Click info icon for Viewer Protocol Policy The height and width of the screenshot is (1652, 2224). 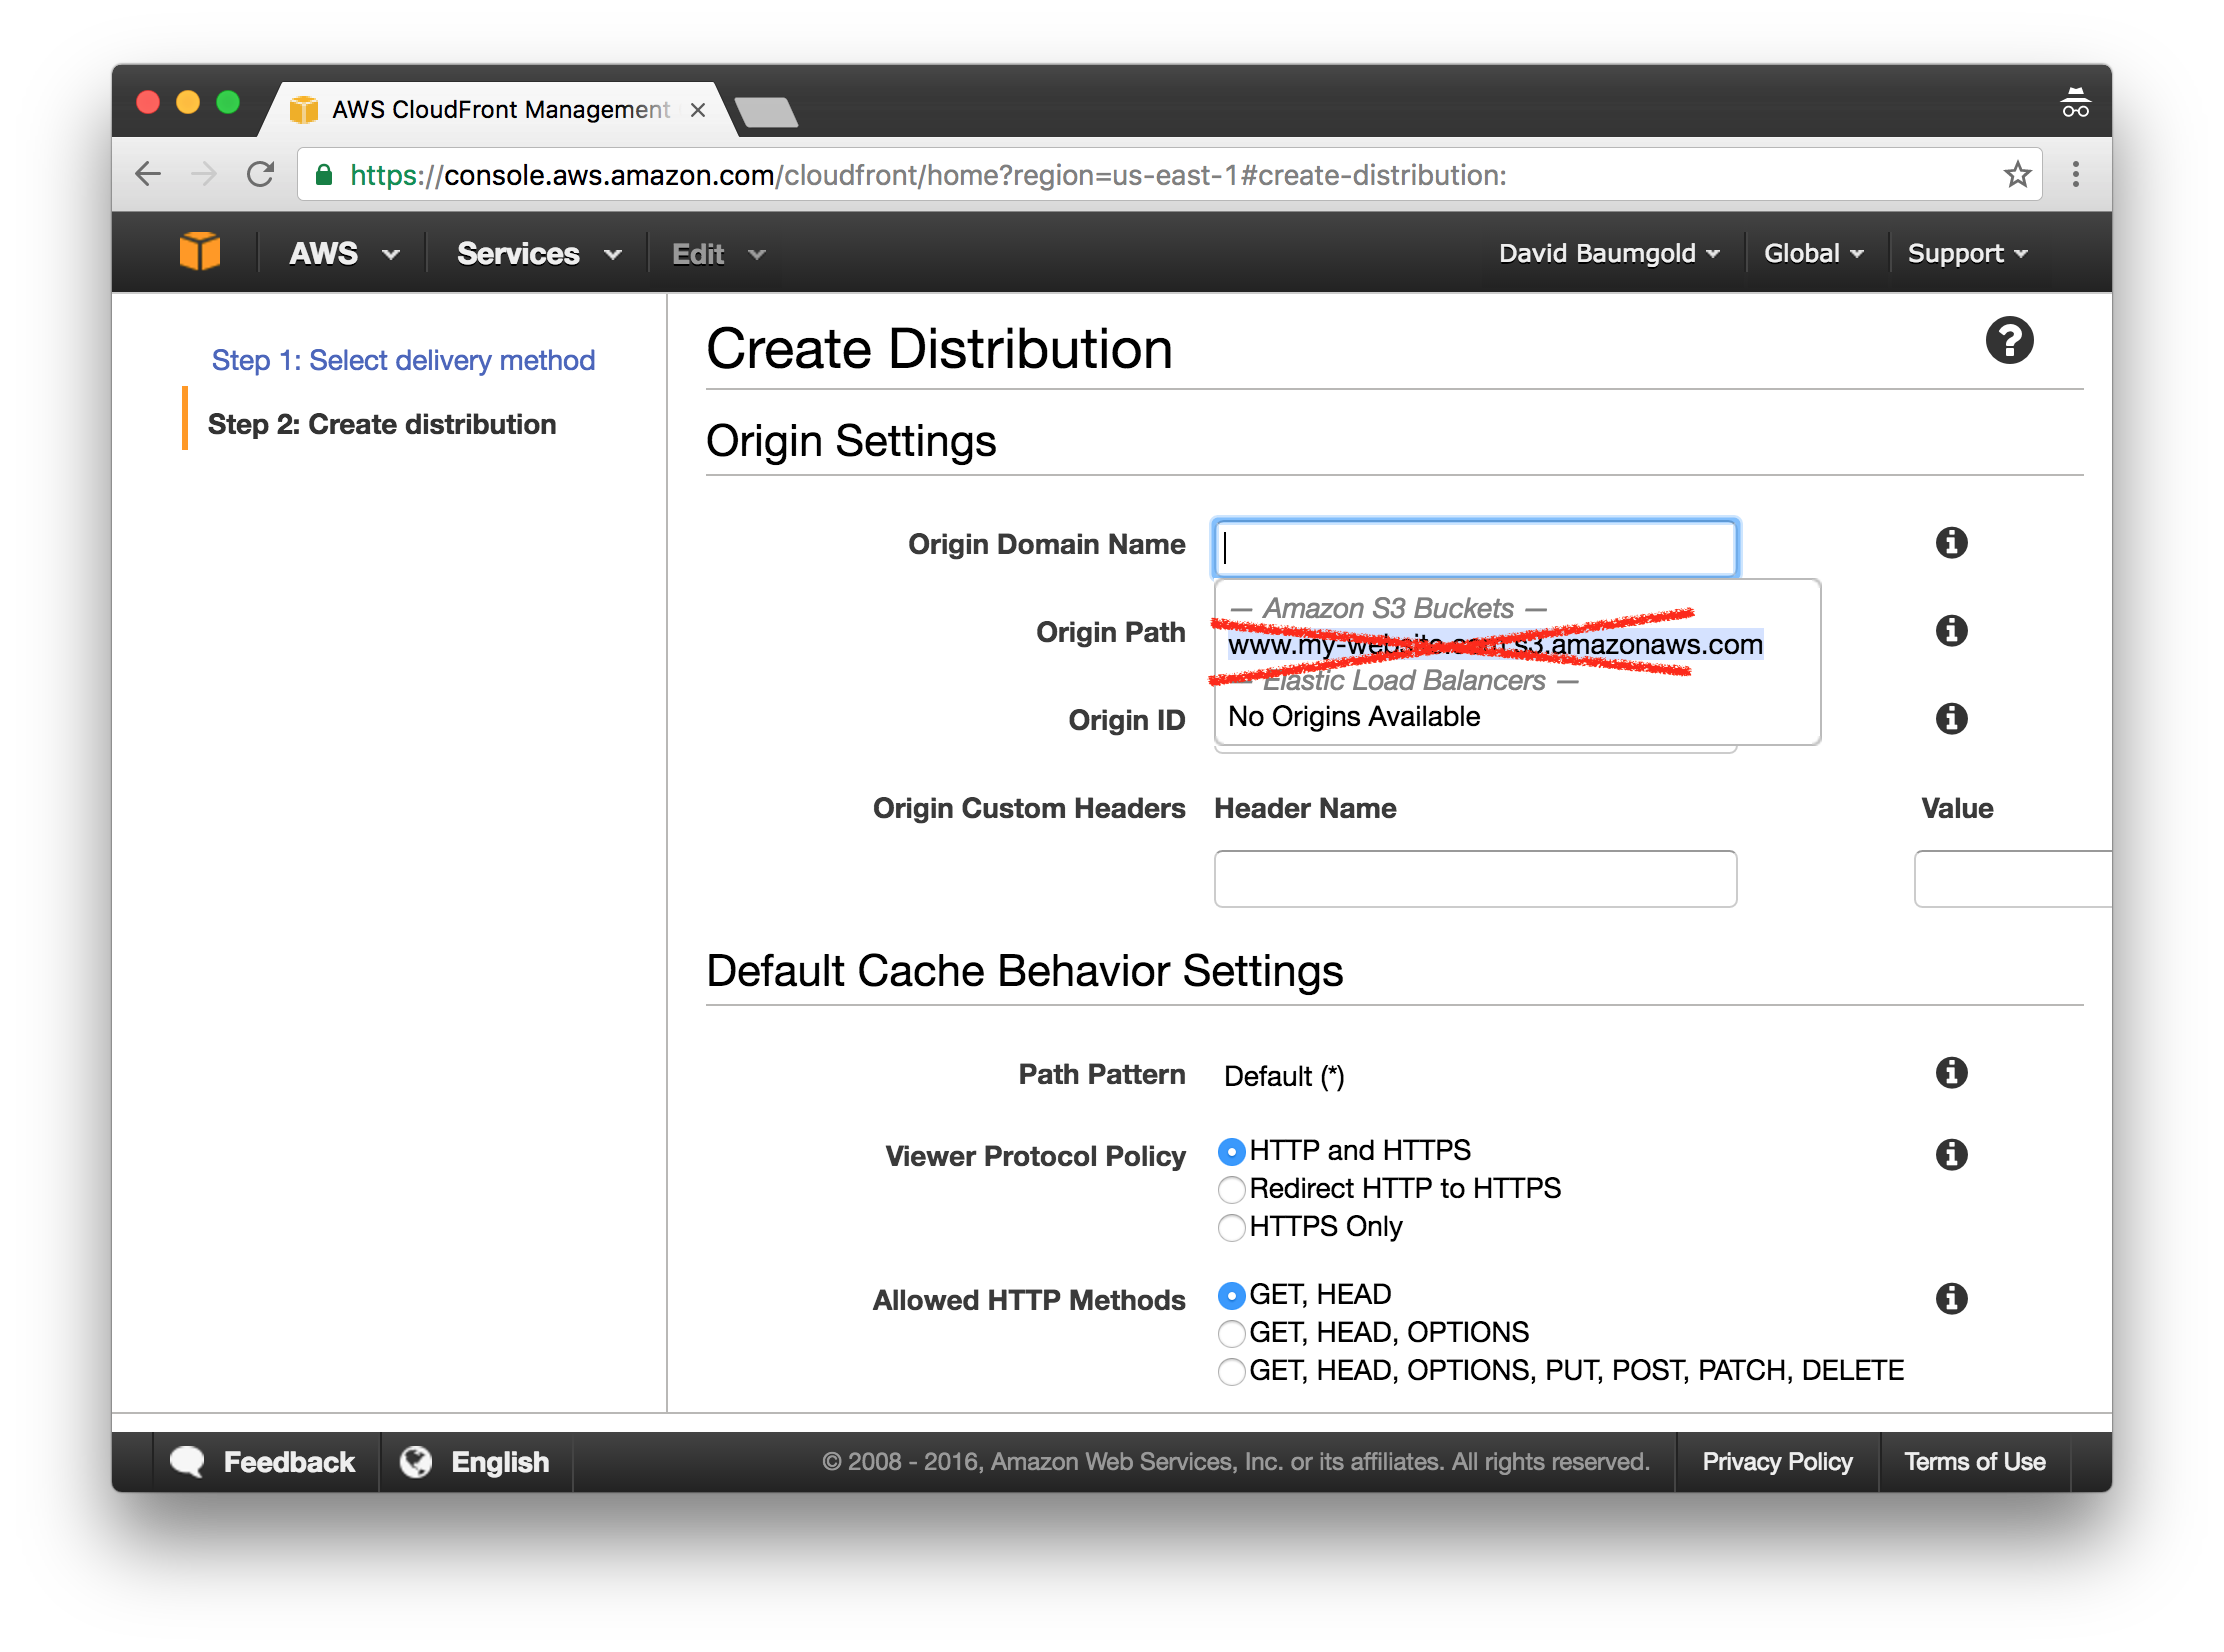pyautogui.click(x=1951, y=1155)
